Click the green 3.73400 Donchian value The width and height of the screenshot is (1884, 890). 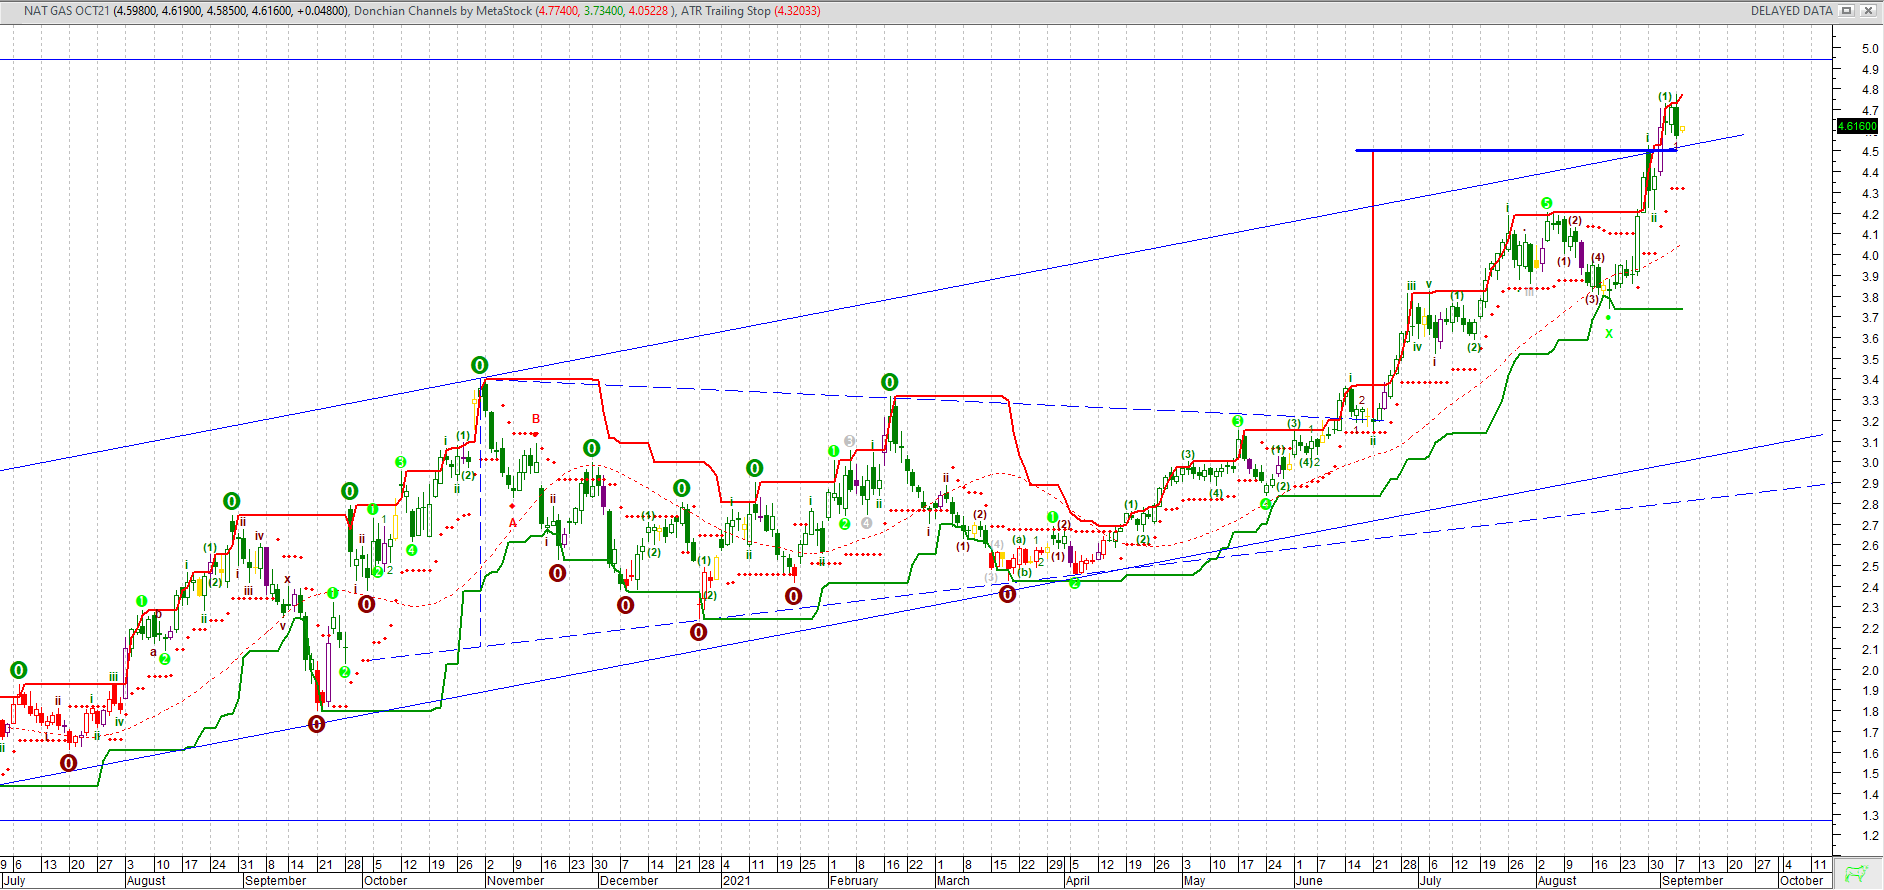click(603, 11)
